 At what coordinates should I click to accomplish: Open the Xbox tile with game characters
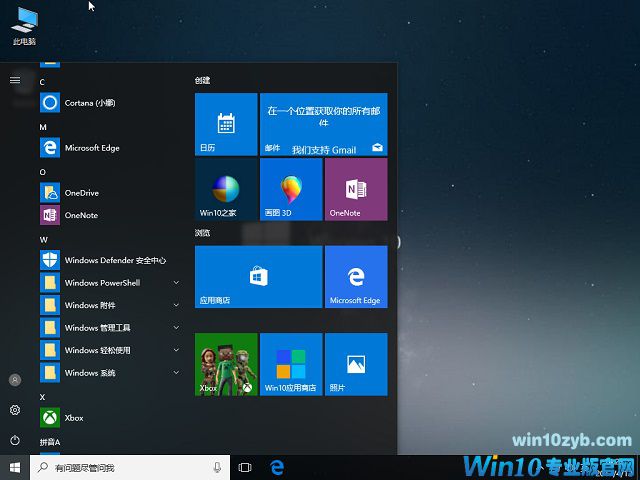(226, 365)
